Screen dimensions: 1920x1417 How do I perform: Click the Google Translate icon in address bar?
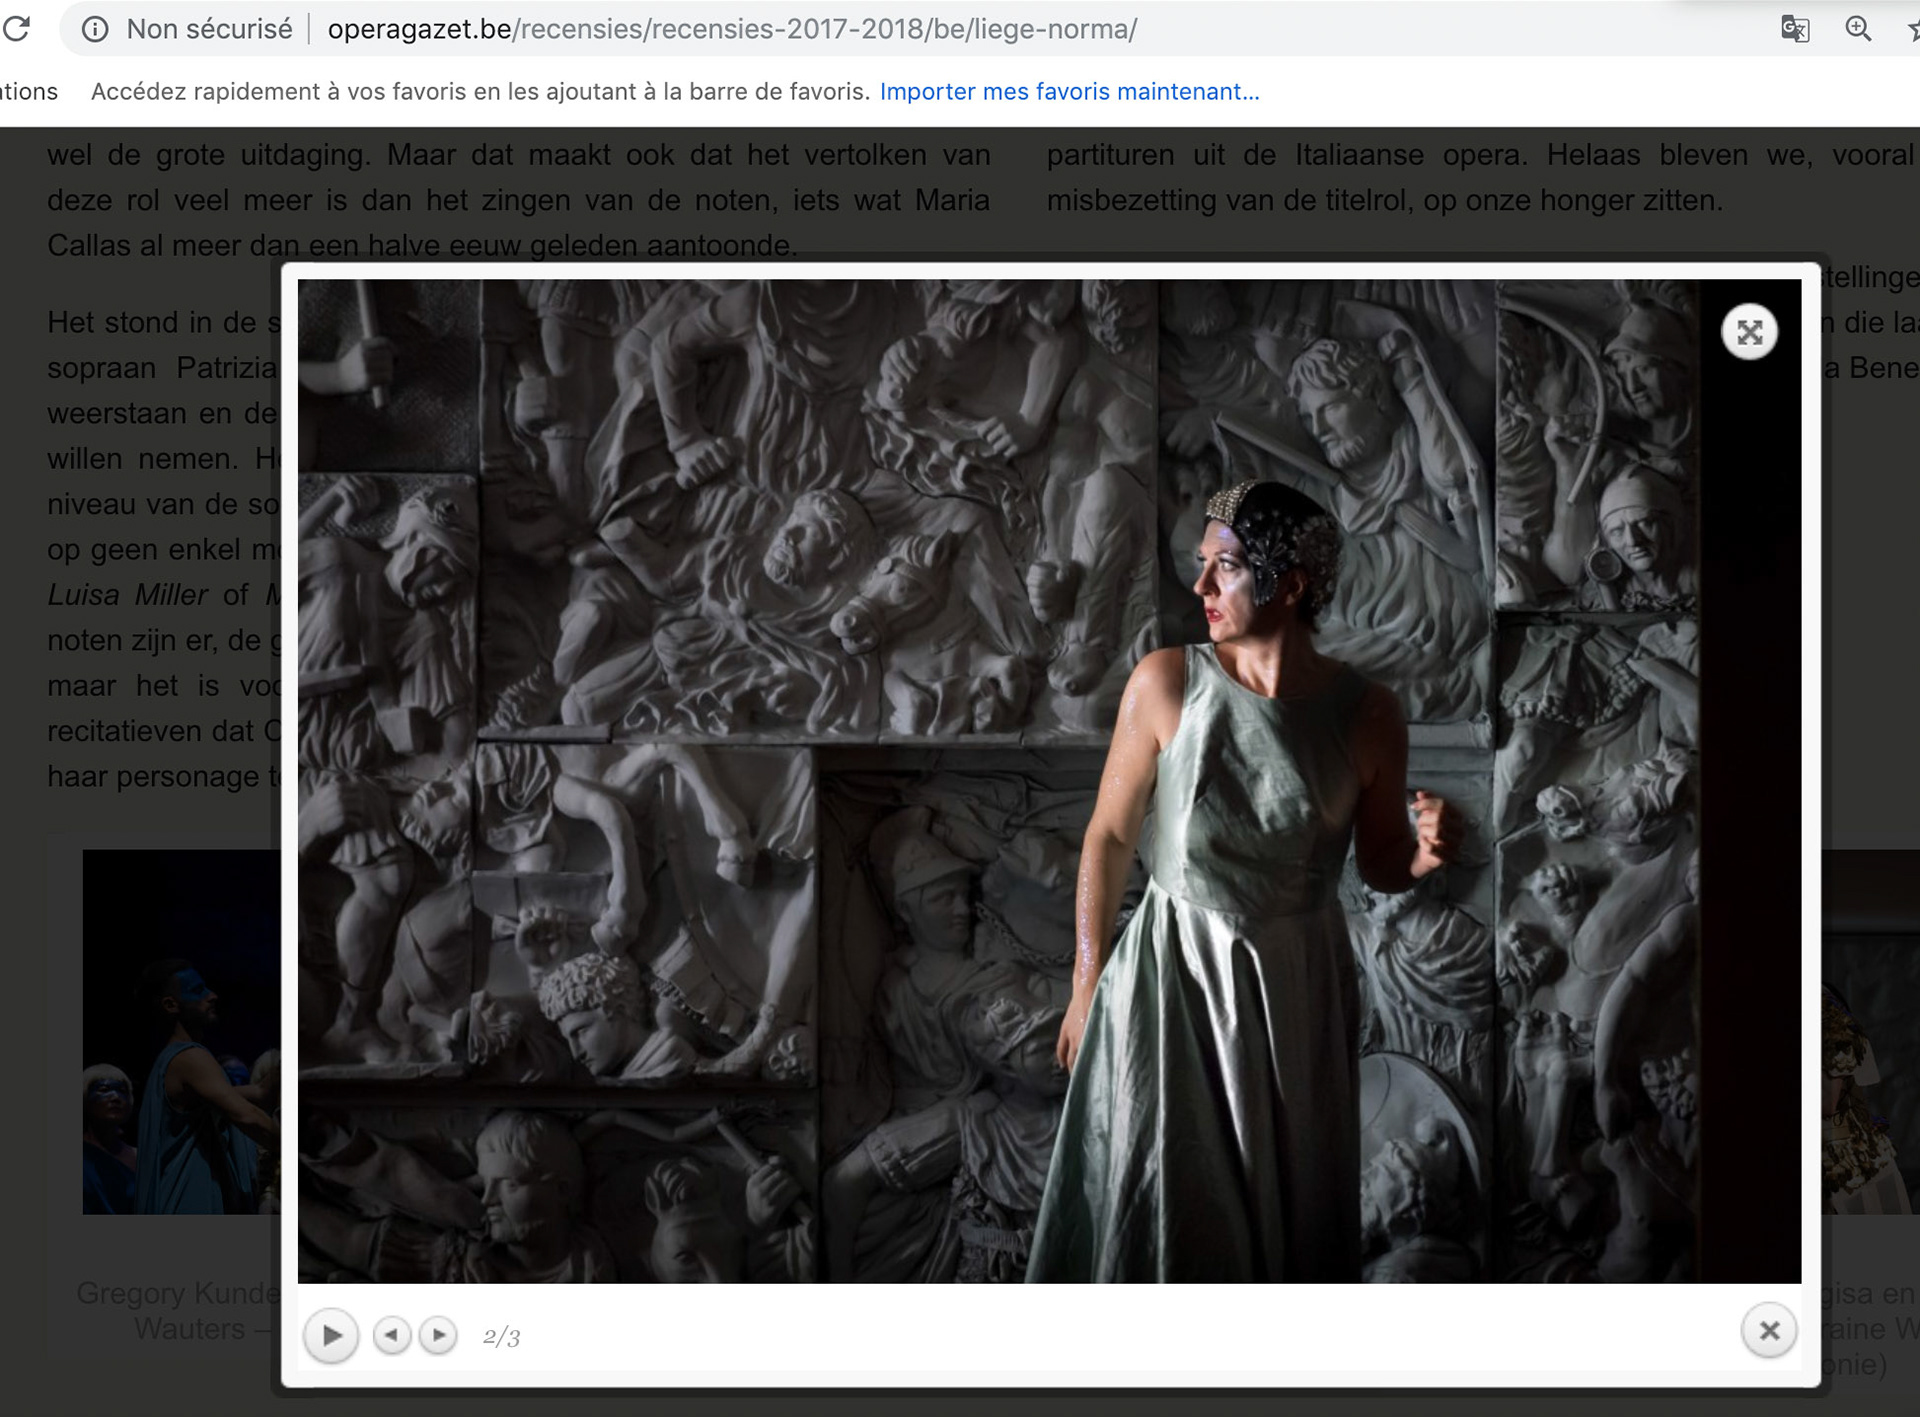1795,29
